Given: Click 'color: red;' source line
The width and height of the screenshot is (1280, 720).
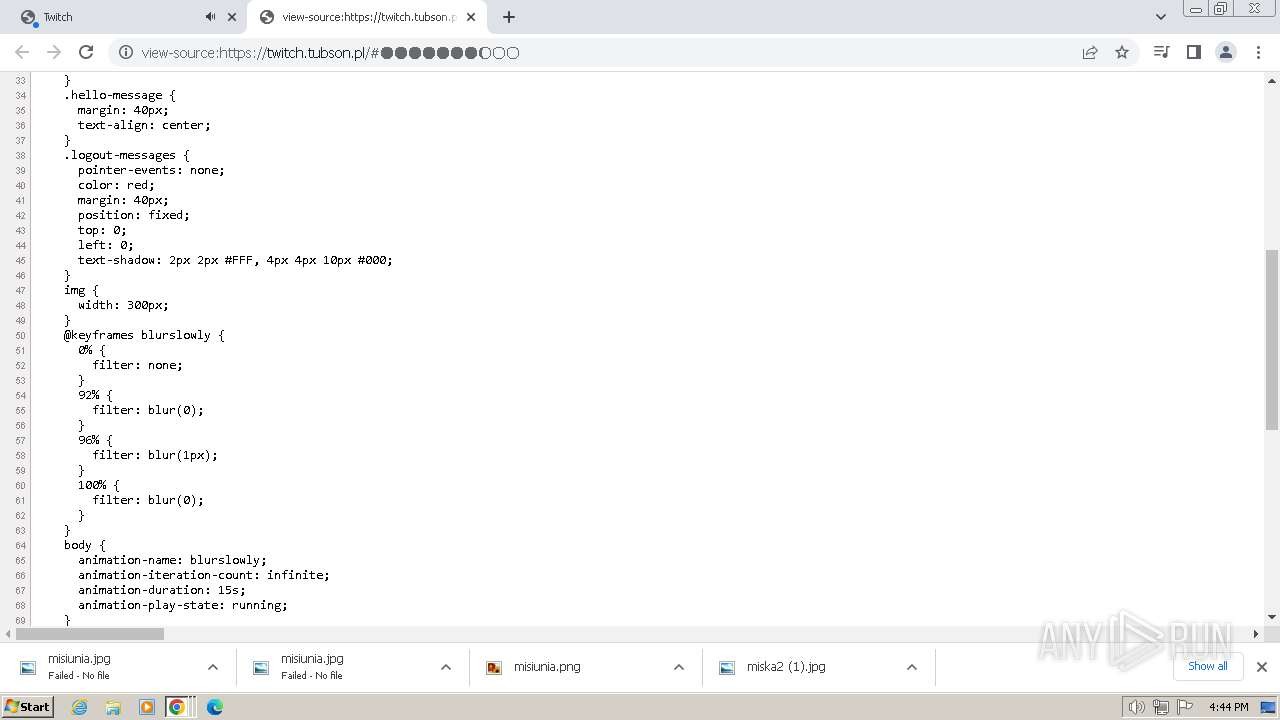Looking at the screenshot, I should pos(116,185).
